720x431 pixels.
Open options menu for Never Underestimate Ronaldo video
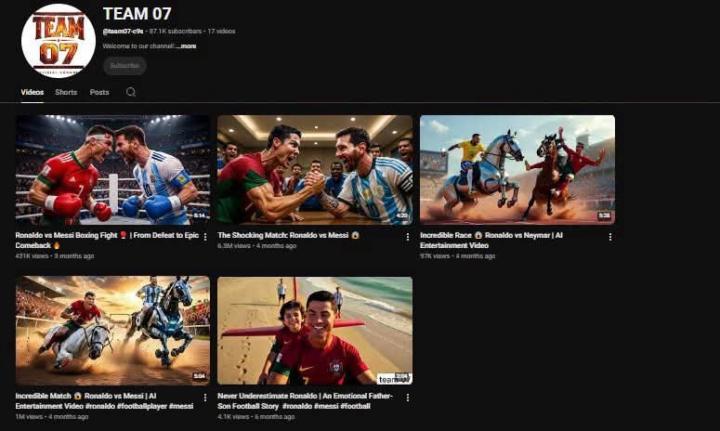pos(407,397)
